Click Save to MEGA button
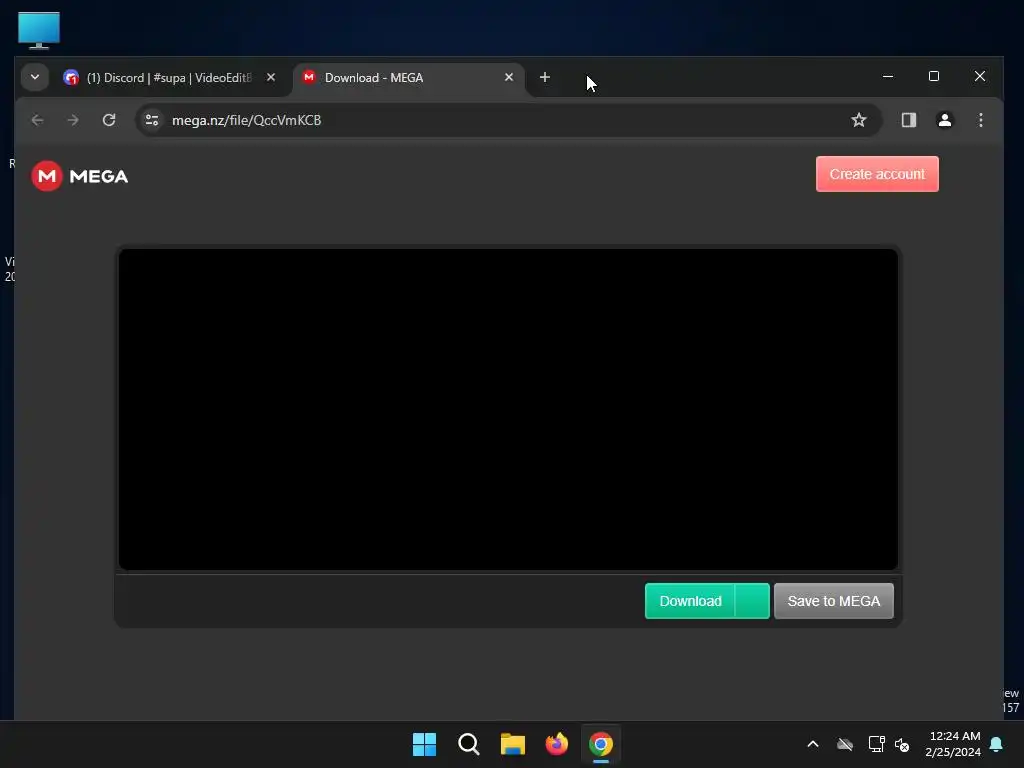The height and width of the screenshot is (768, 1024). 833,601
